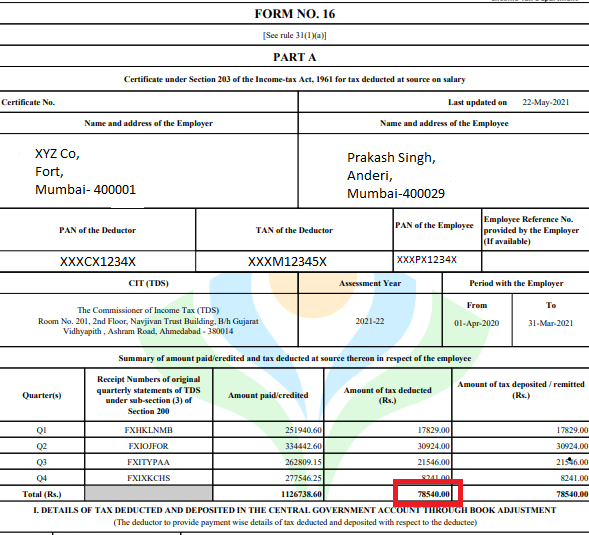The height and width of the screenshot is (535, 589).
Task: Select the Q4 row label
Action: [x=41, y=478]
